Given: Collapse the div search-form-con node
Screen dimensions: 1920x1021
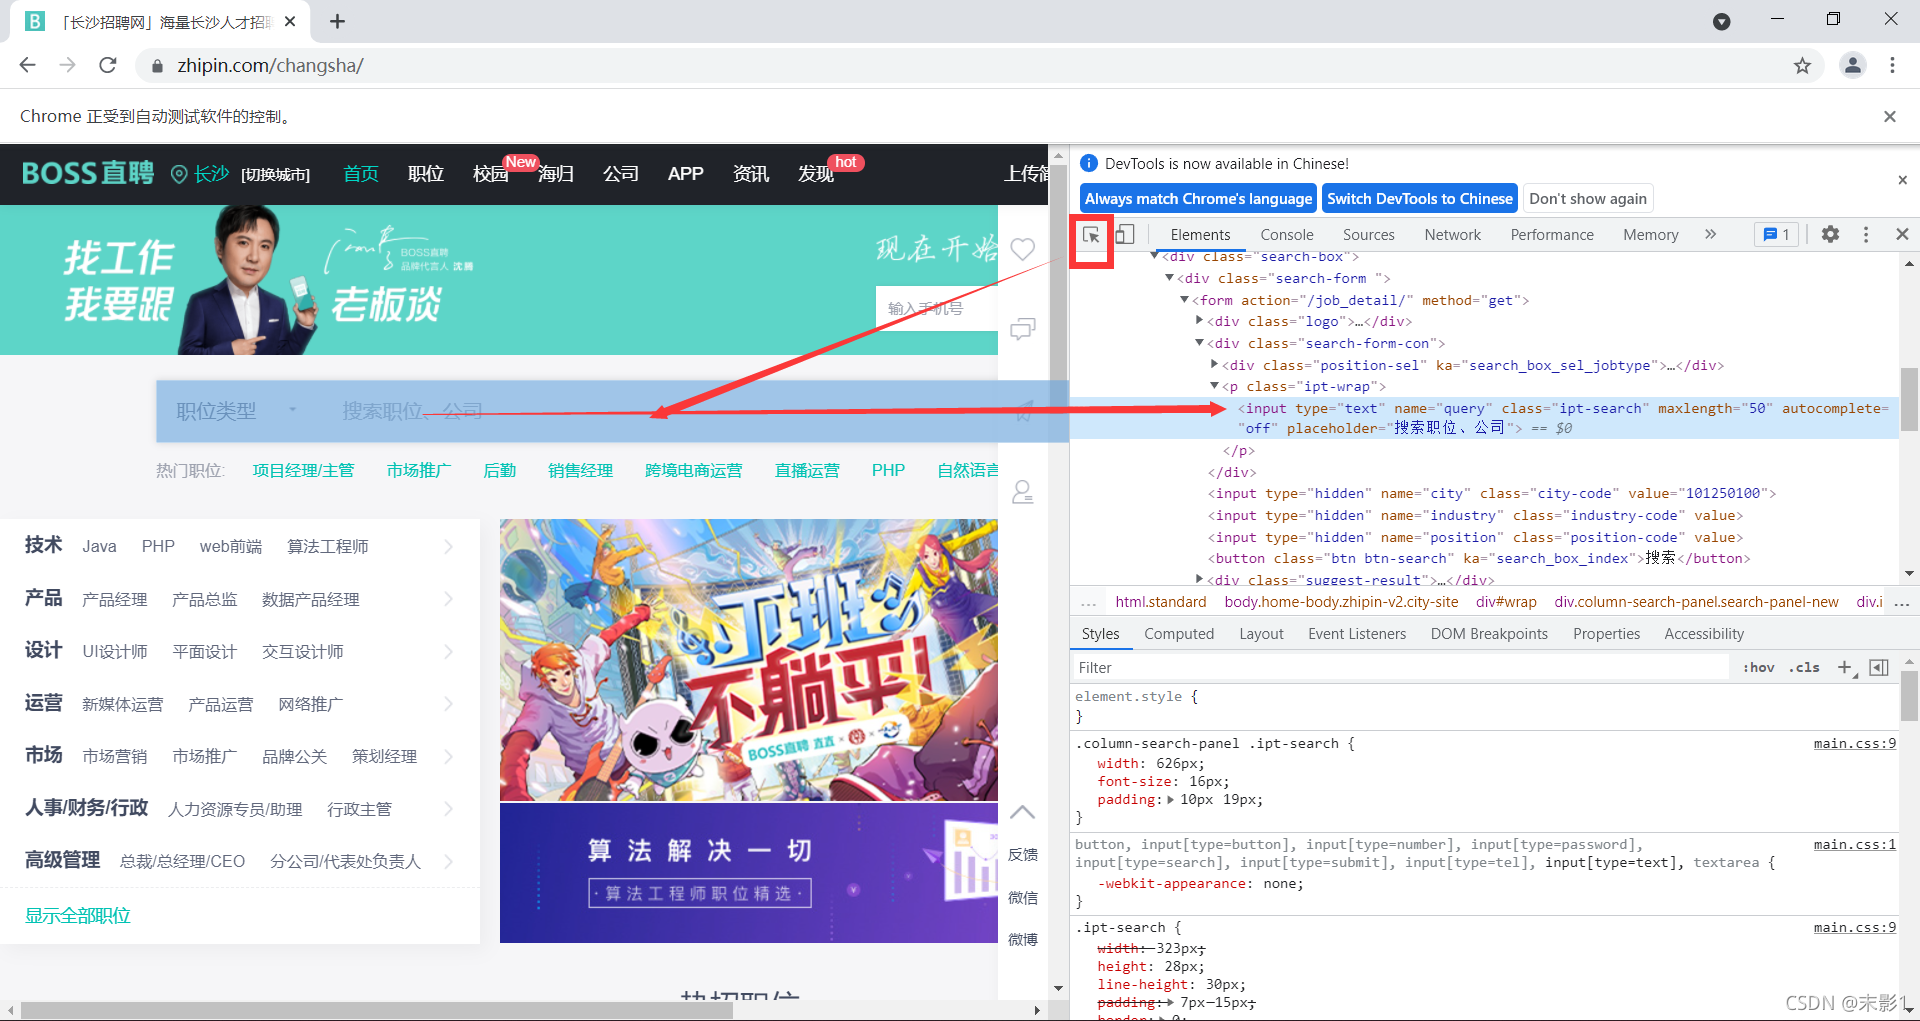Looking at the screenshot, I should pos(1200,343).
